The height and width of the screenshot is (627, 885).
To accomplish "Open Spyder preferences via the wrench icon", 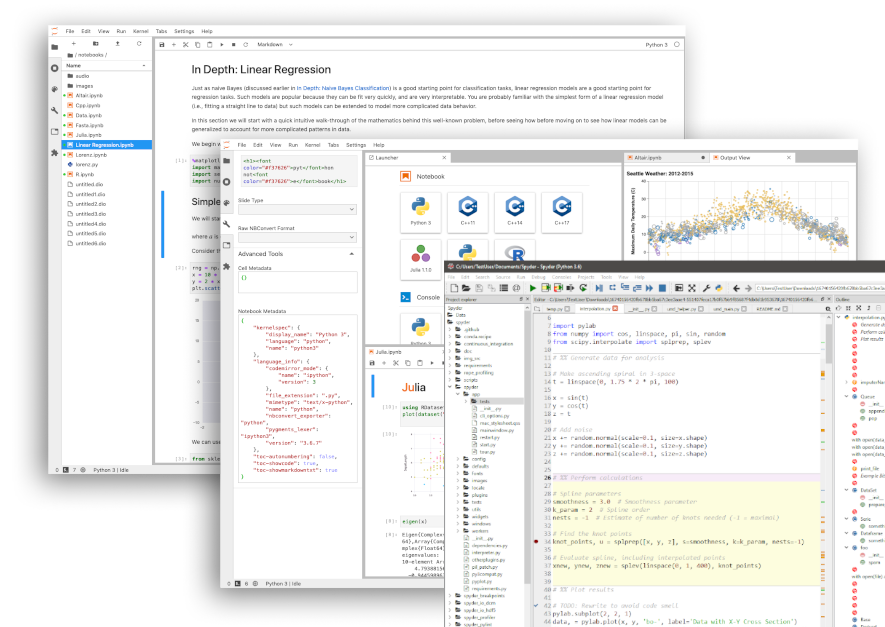I will pyautogui.click(x=707, y=288).
